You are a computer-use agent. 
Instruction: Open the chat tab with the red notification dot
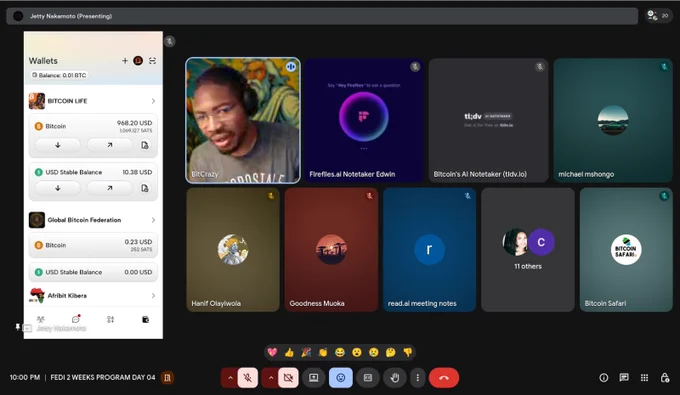pos(76,320)
